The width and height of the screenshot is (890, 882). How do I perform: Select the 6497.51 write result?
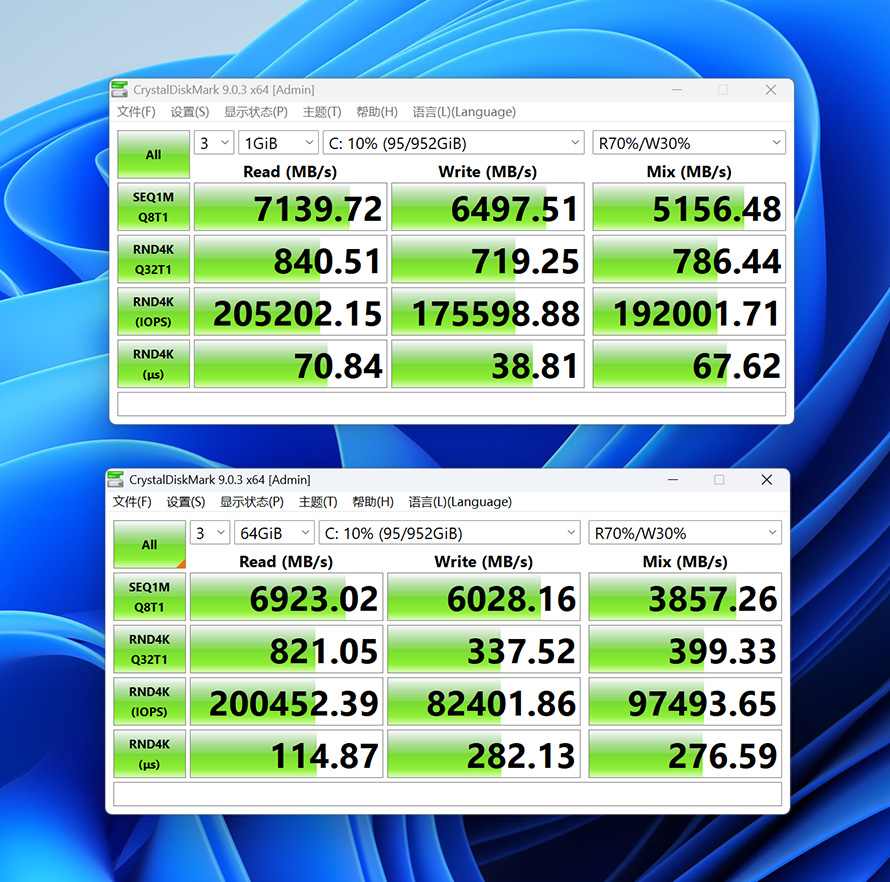[488, 207]
